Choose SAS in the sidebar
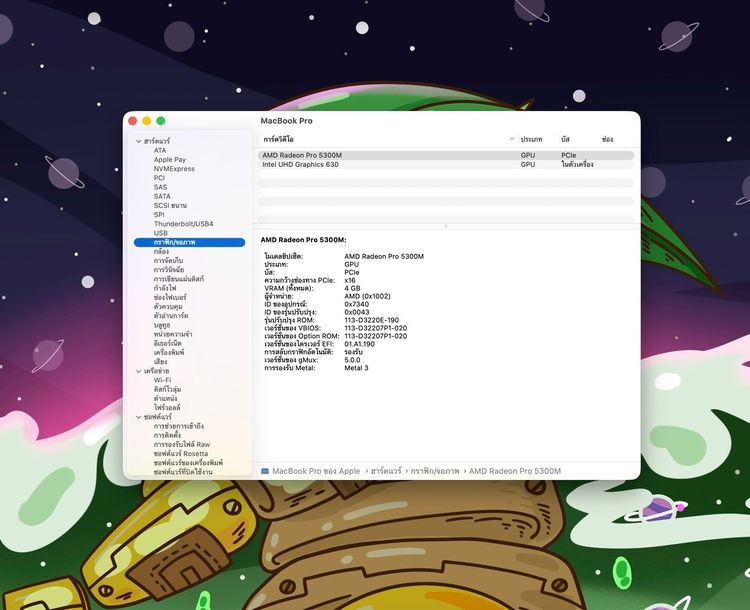The height and width of the screenshot is (610, 750). pyautogui.click(x=160, y=187)
